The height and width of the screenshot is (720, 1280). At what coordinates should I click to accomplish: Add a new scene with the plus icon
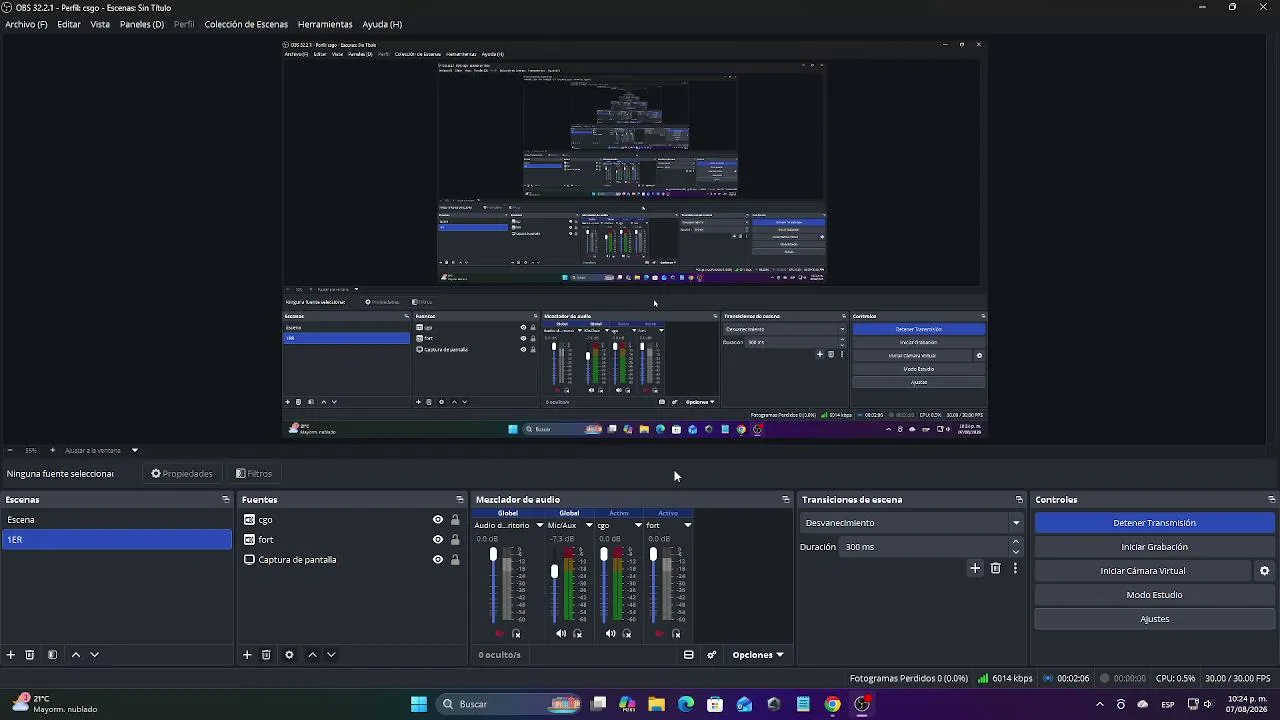click(11, 655)
